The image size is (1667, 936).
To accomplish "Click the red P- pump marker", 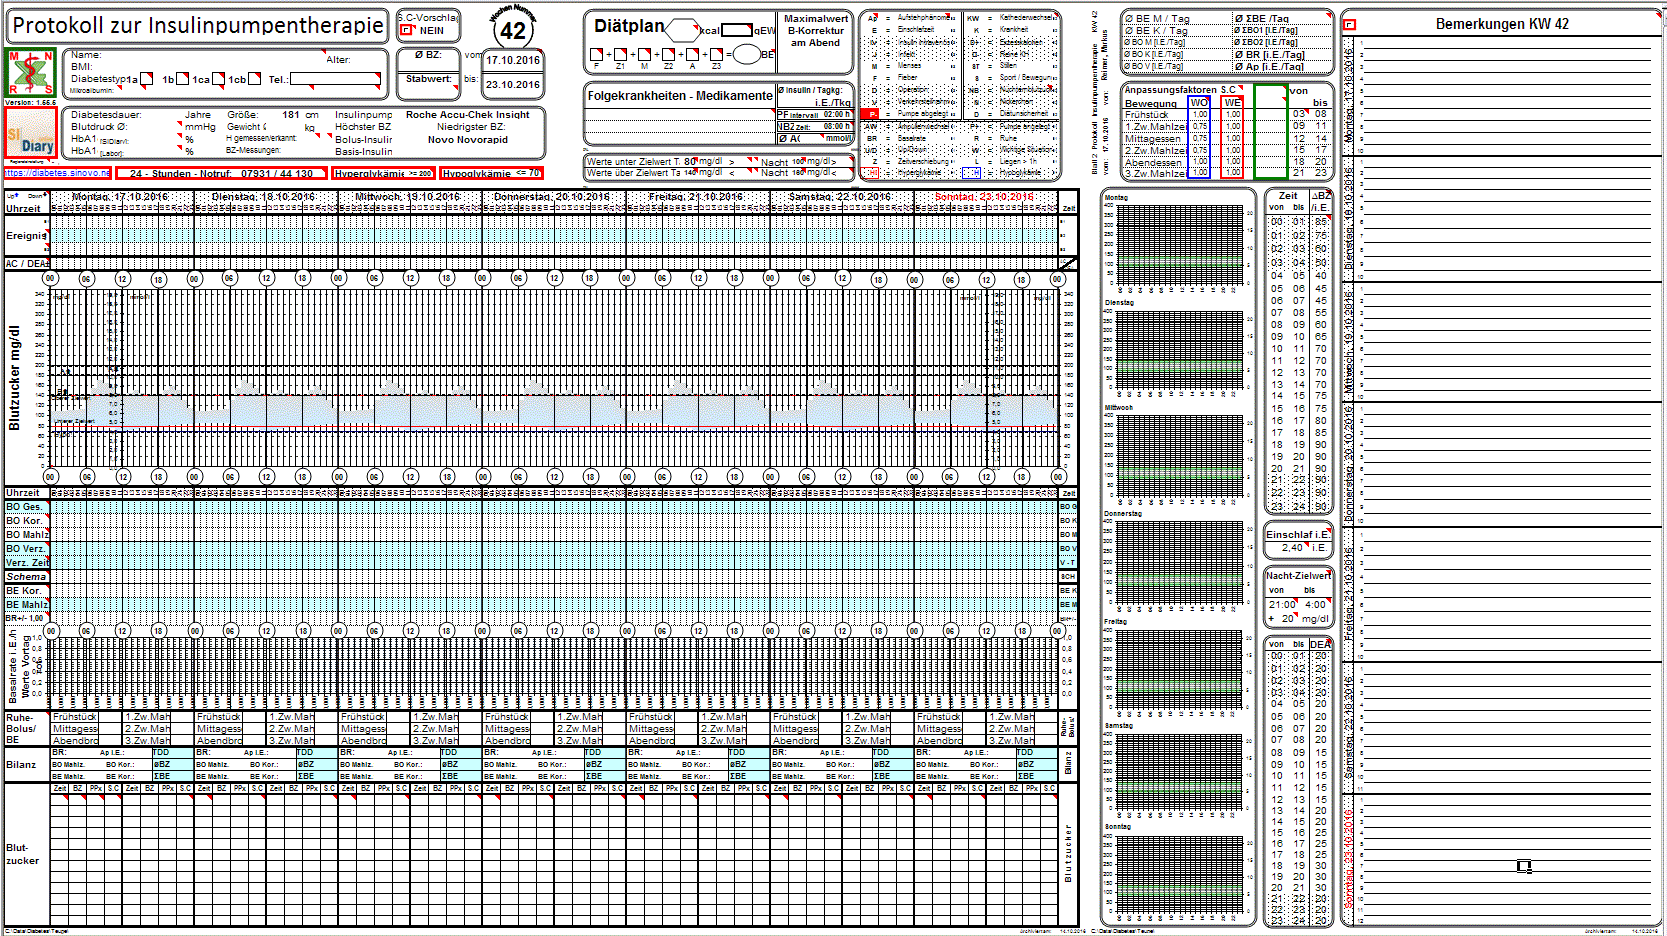I will tap(871, 114).
